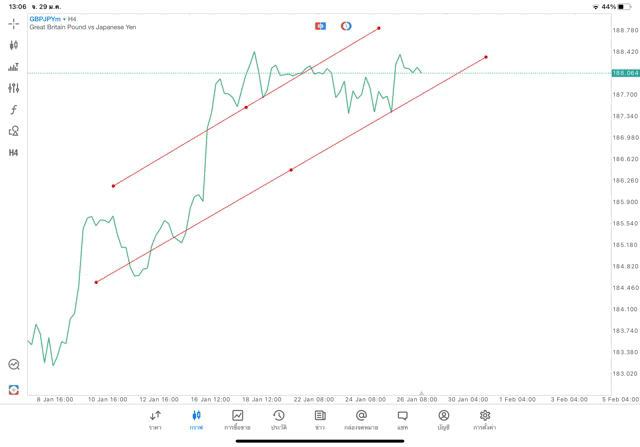The height and width of the screenshot is (447, 640).
Task: Open the ประวัติ history tab
Action: point(279,419)
